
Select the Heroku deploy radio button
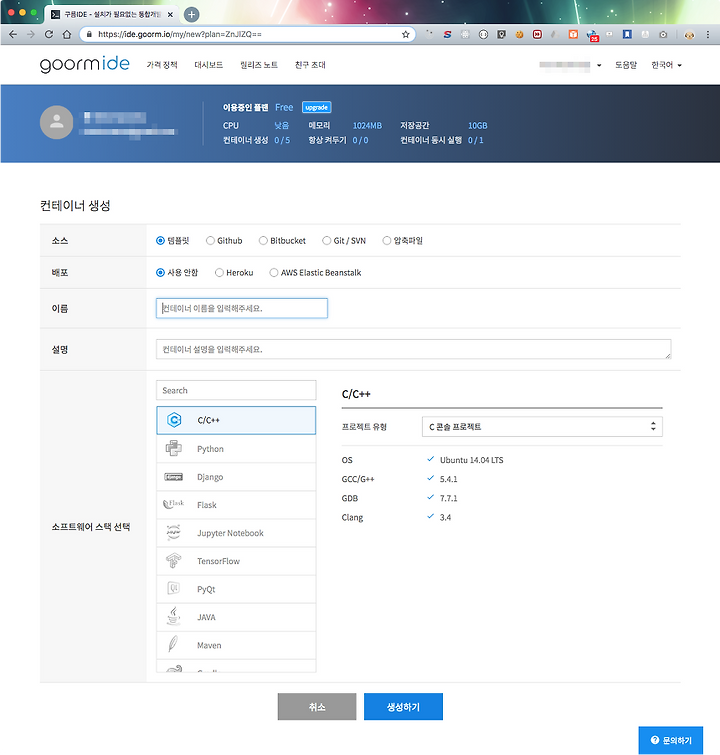click(219, 273)
